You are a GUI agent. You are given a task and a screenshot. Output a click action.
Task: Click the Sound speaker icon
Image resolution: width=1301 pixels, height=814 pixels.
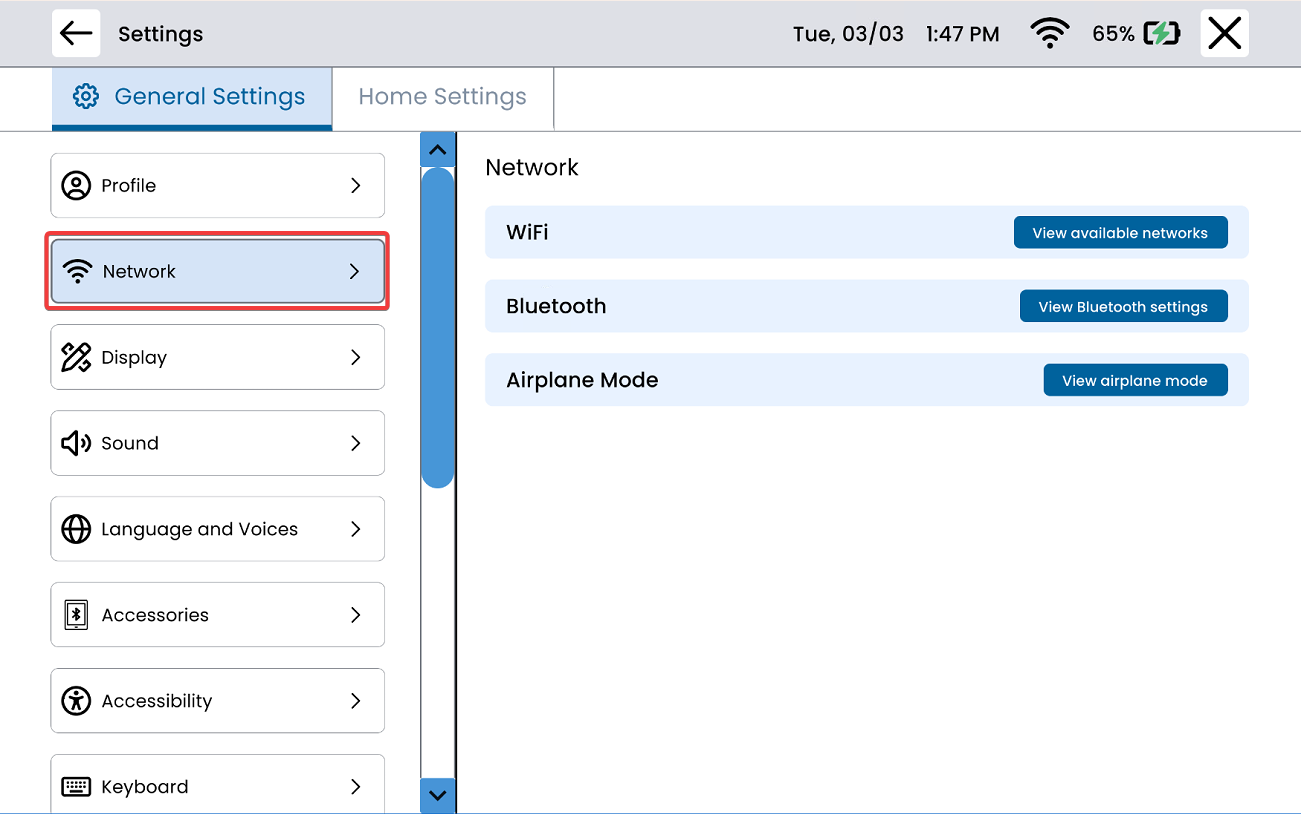pos(76,443)
